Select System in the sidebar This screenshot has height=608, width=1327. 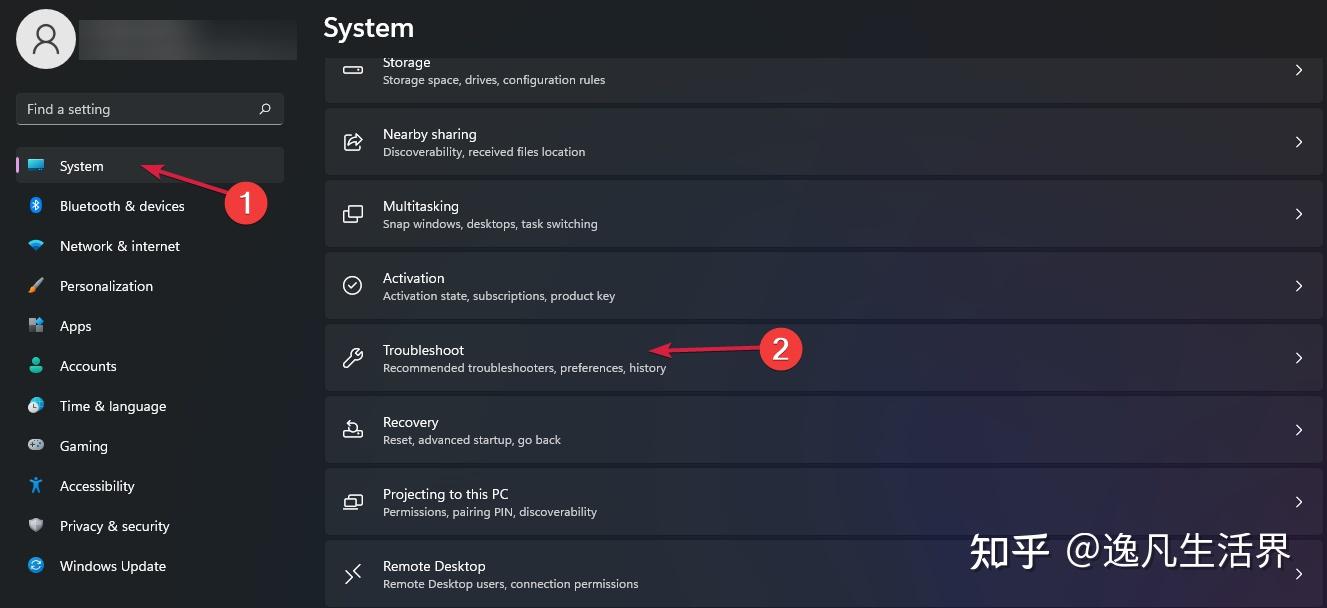[82, 166]
